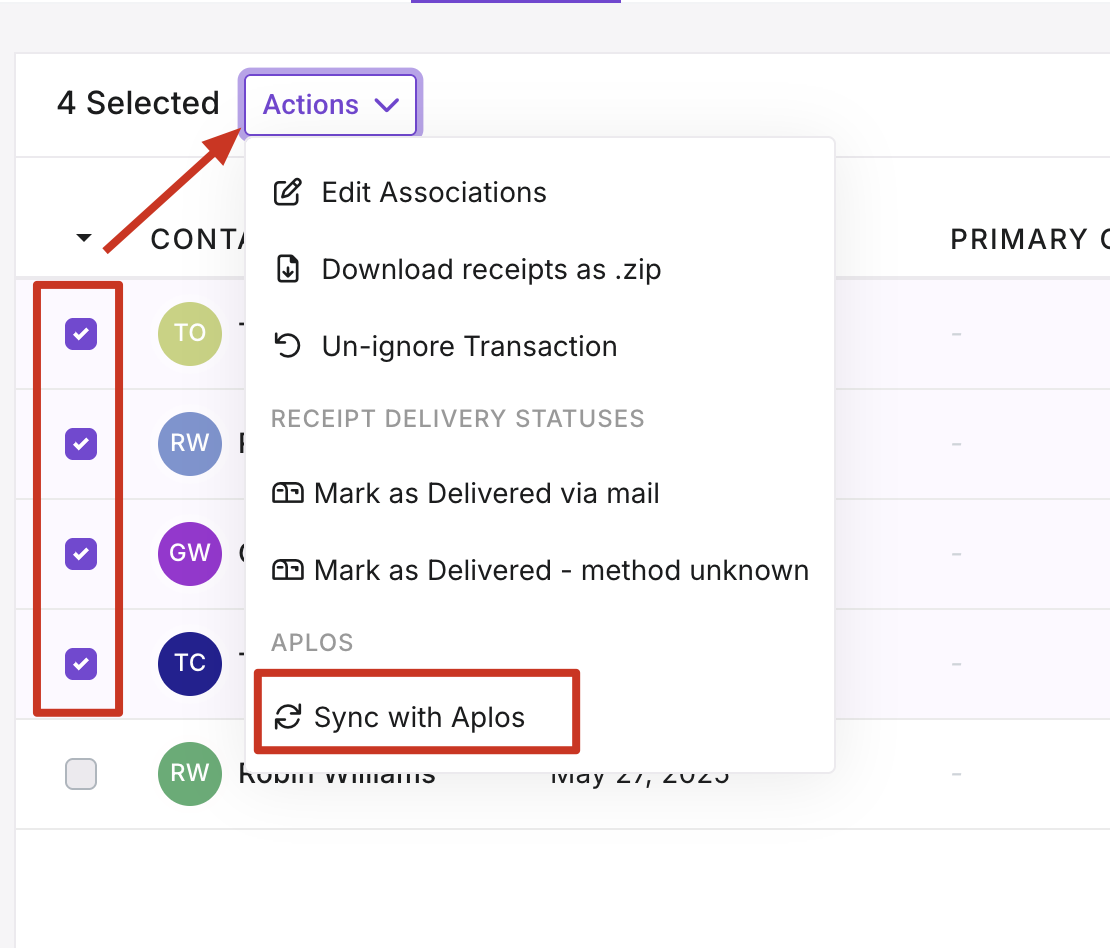Select Un-ignore Transaction menu entry
This screenshot has height=948, width=1110.
pyautogui.click(x=469, y=346)
